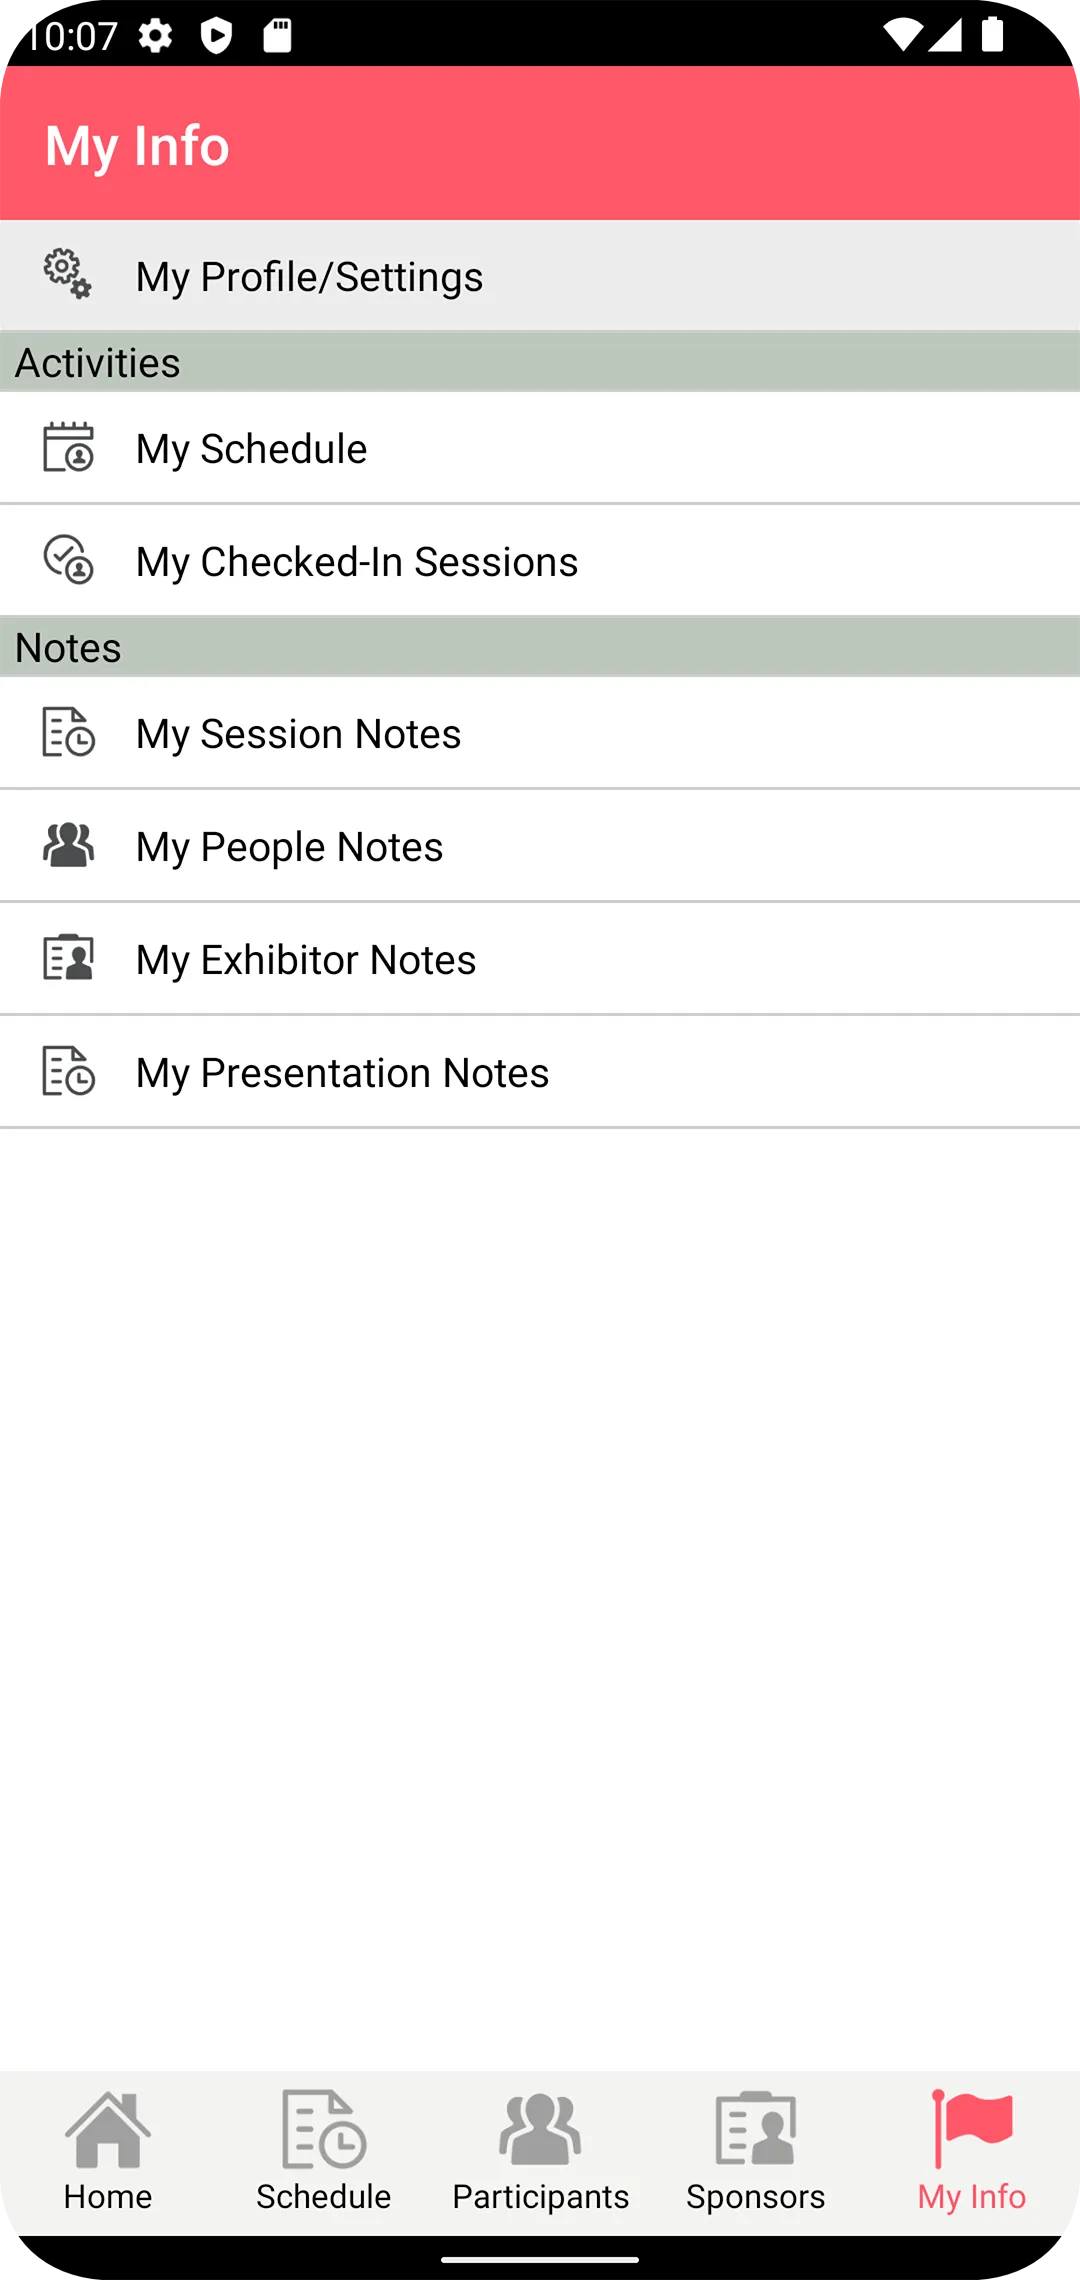Image resolution: width=1080 pixels, height=2280 pixels.
Task: Switch to the Schedule tab
Action: [324, 2150]
